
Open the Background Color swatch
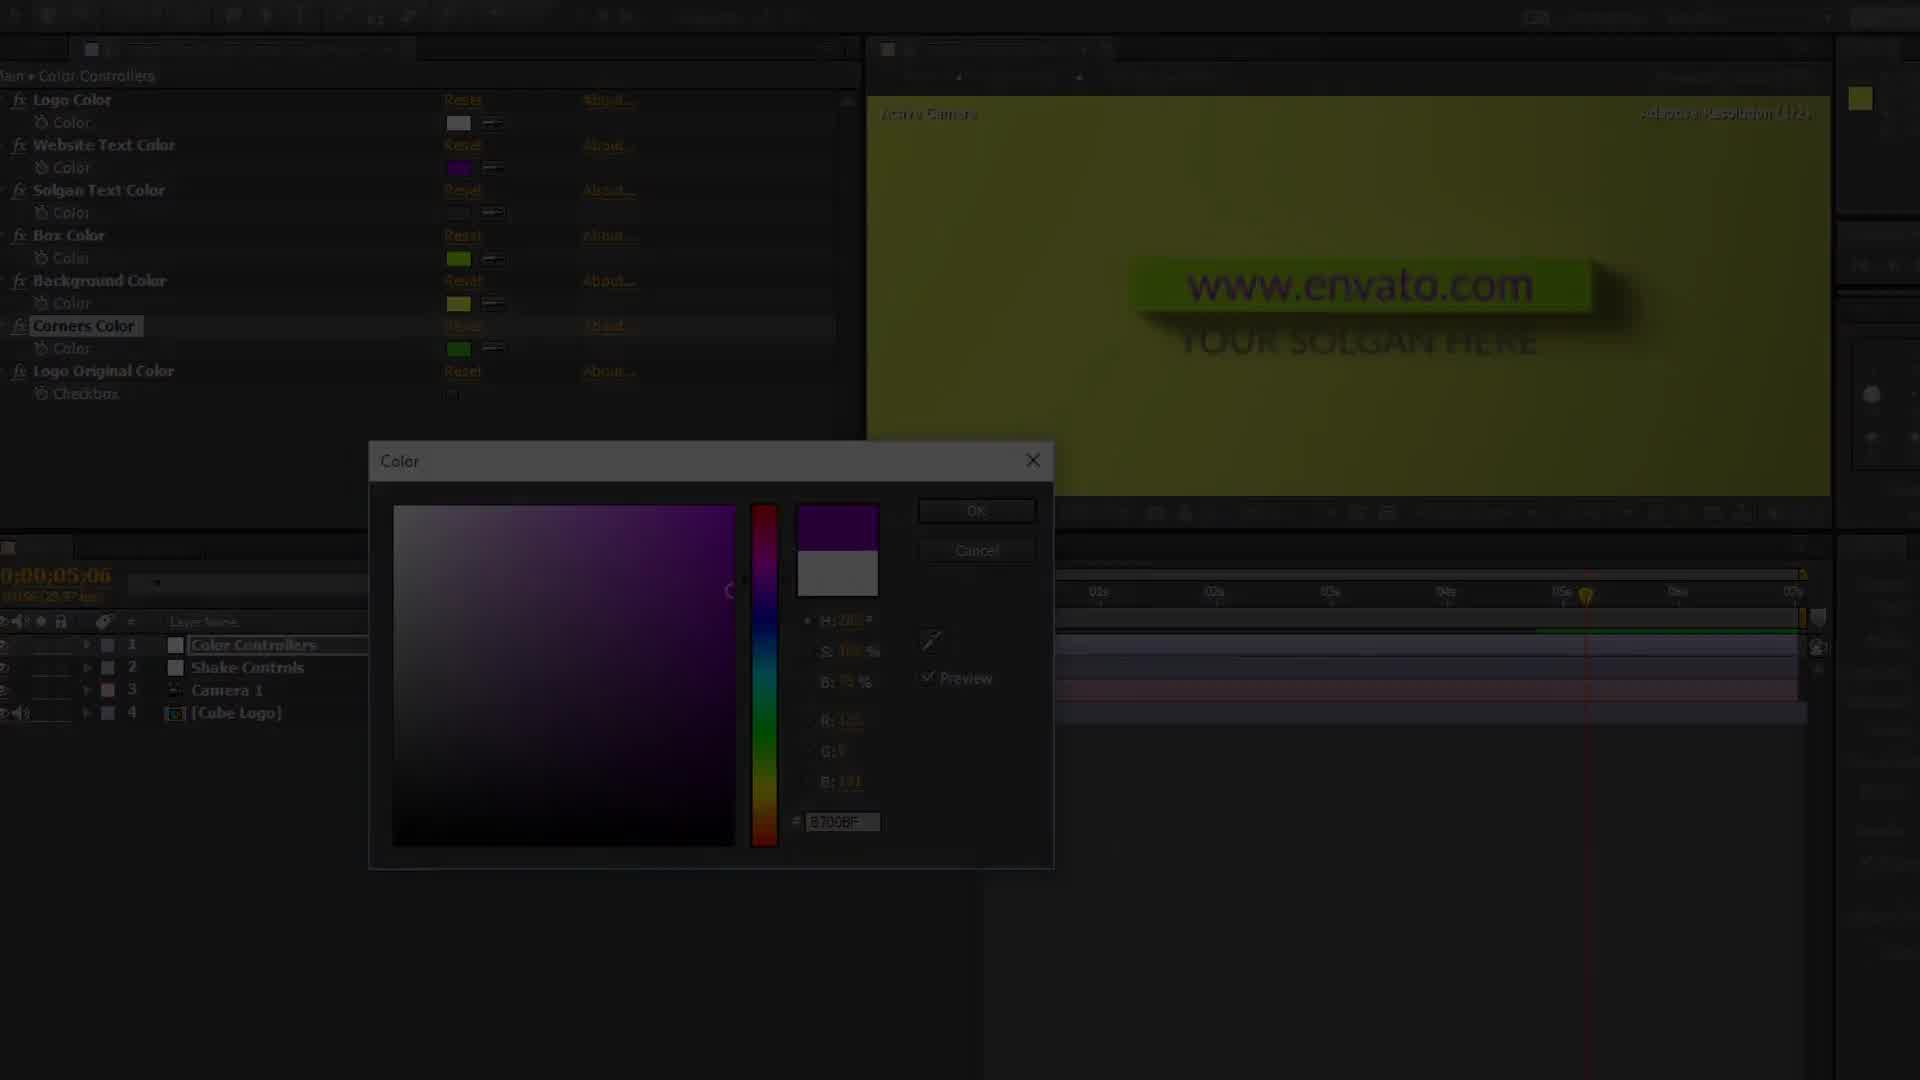tap(458, 304)
